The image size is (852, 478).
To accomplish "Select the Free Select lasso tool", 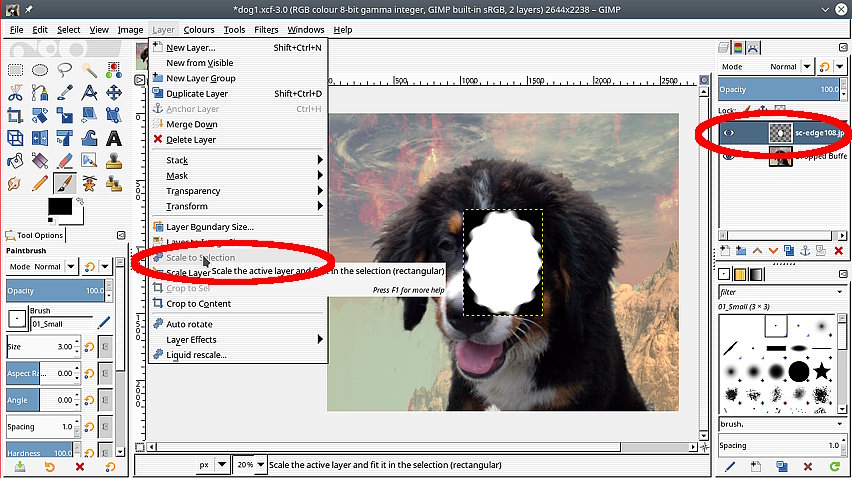I will [x=65, y=70].
